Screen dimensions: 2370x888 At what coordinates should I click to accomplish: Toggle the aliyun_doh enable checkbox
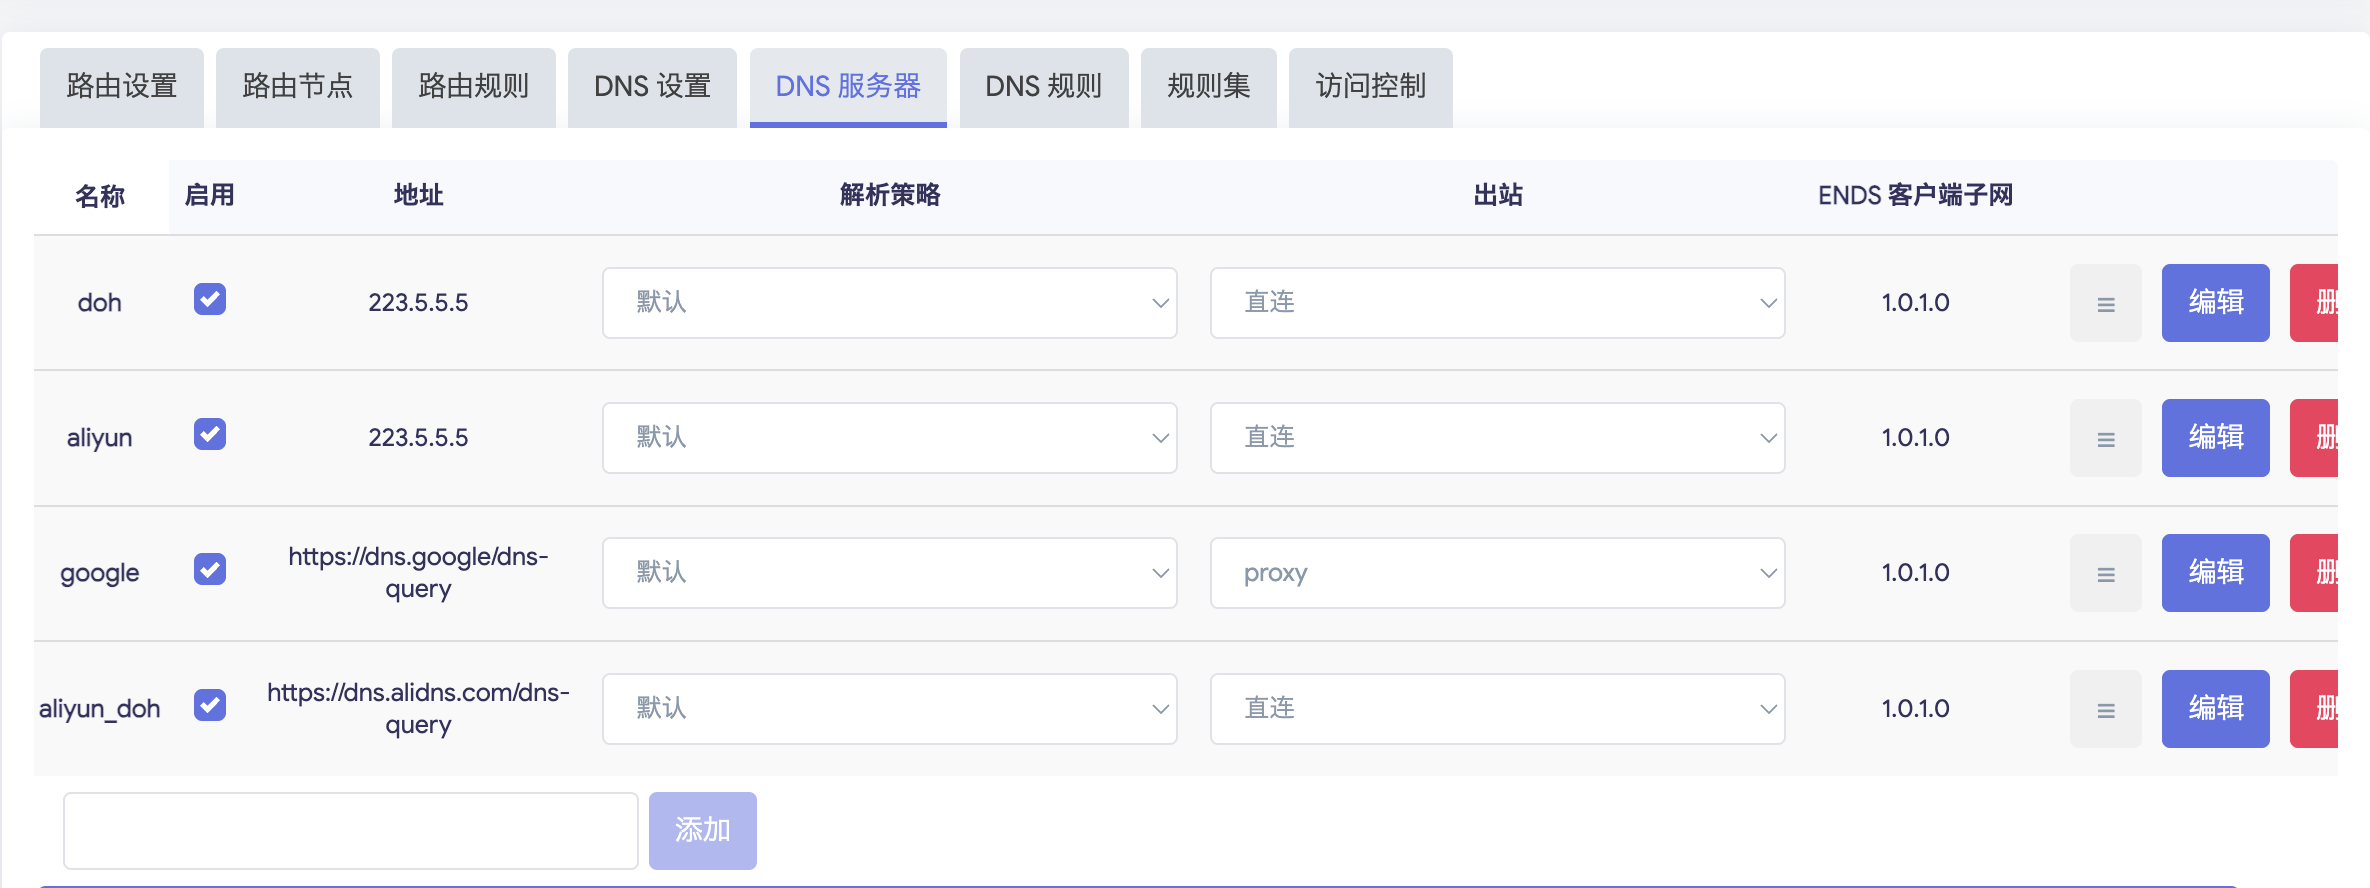(x=210, y=705)
